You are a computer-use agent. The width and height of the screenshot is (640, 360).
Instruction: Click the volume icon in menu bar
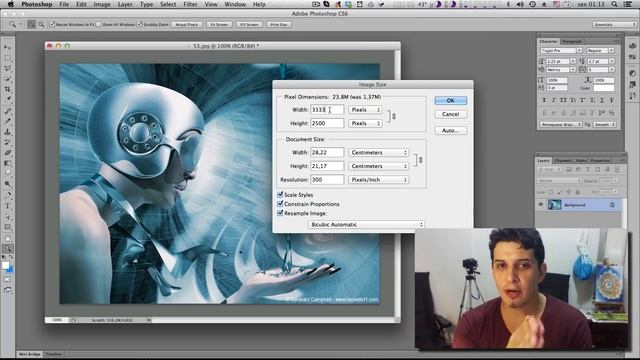pos(520,4)
